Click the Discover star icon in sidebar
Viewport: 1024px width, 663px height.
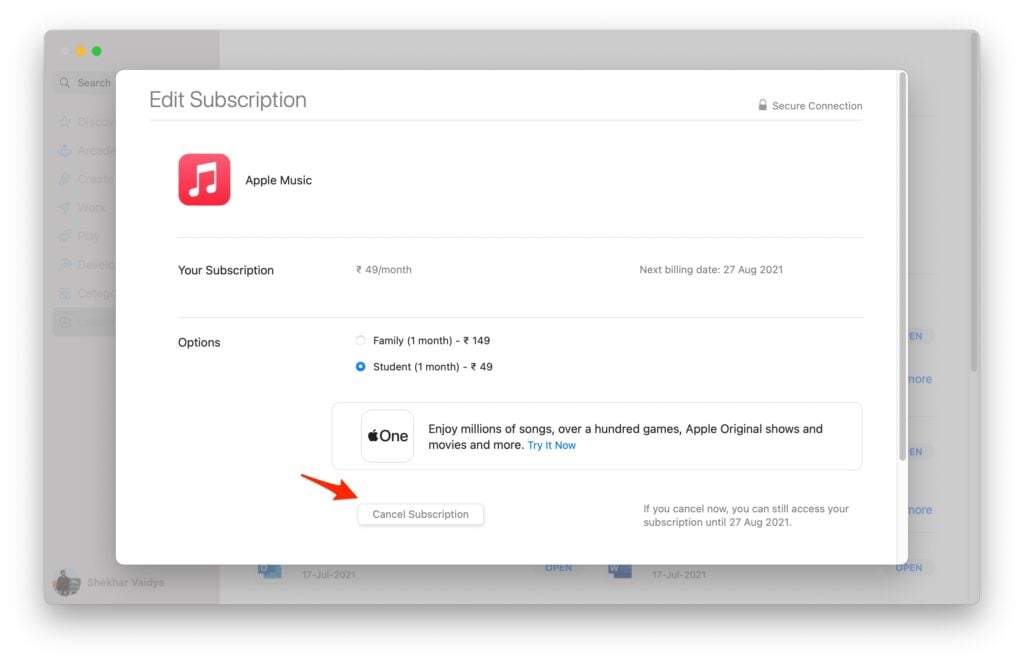[65, 122]
